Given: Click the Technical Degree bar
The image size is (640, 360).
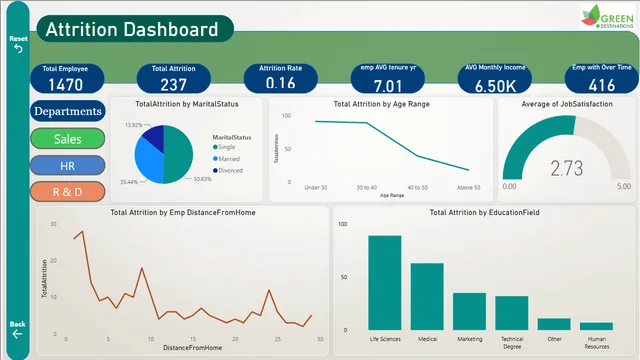Looking at the screenshot, I should [x=511, y=313].
